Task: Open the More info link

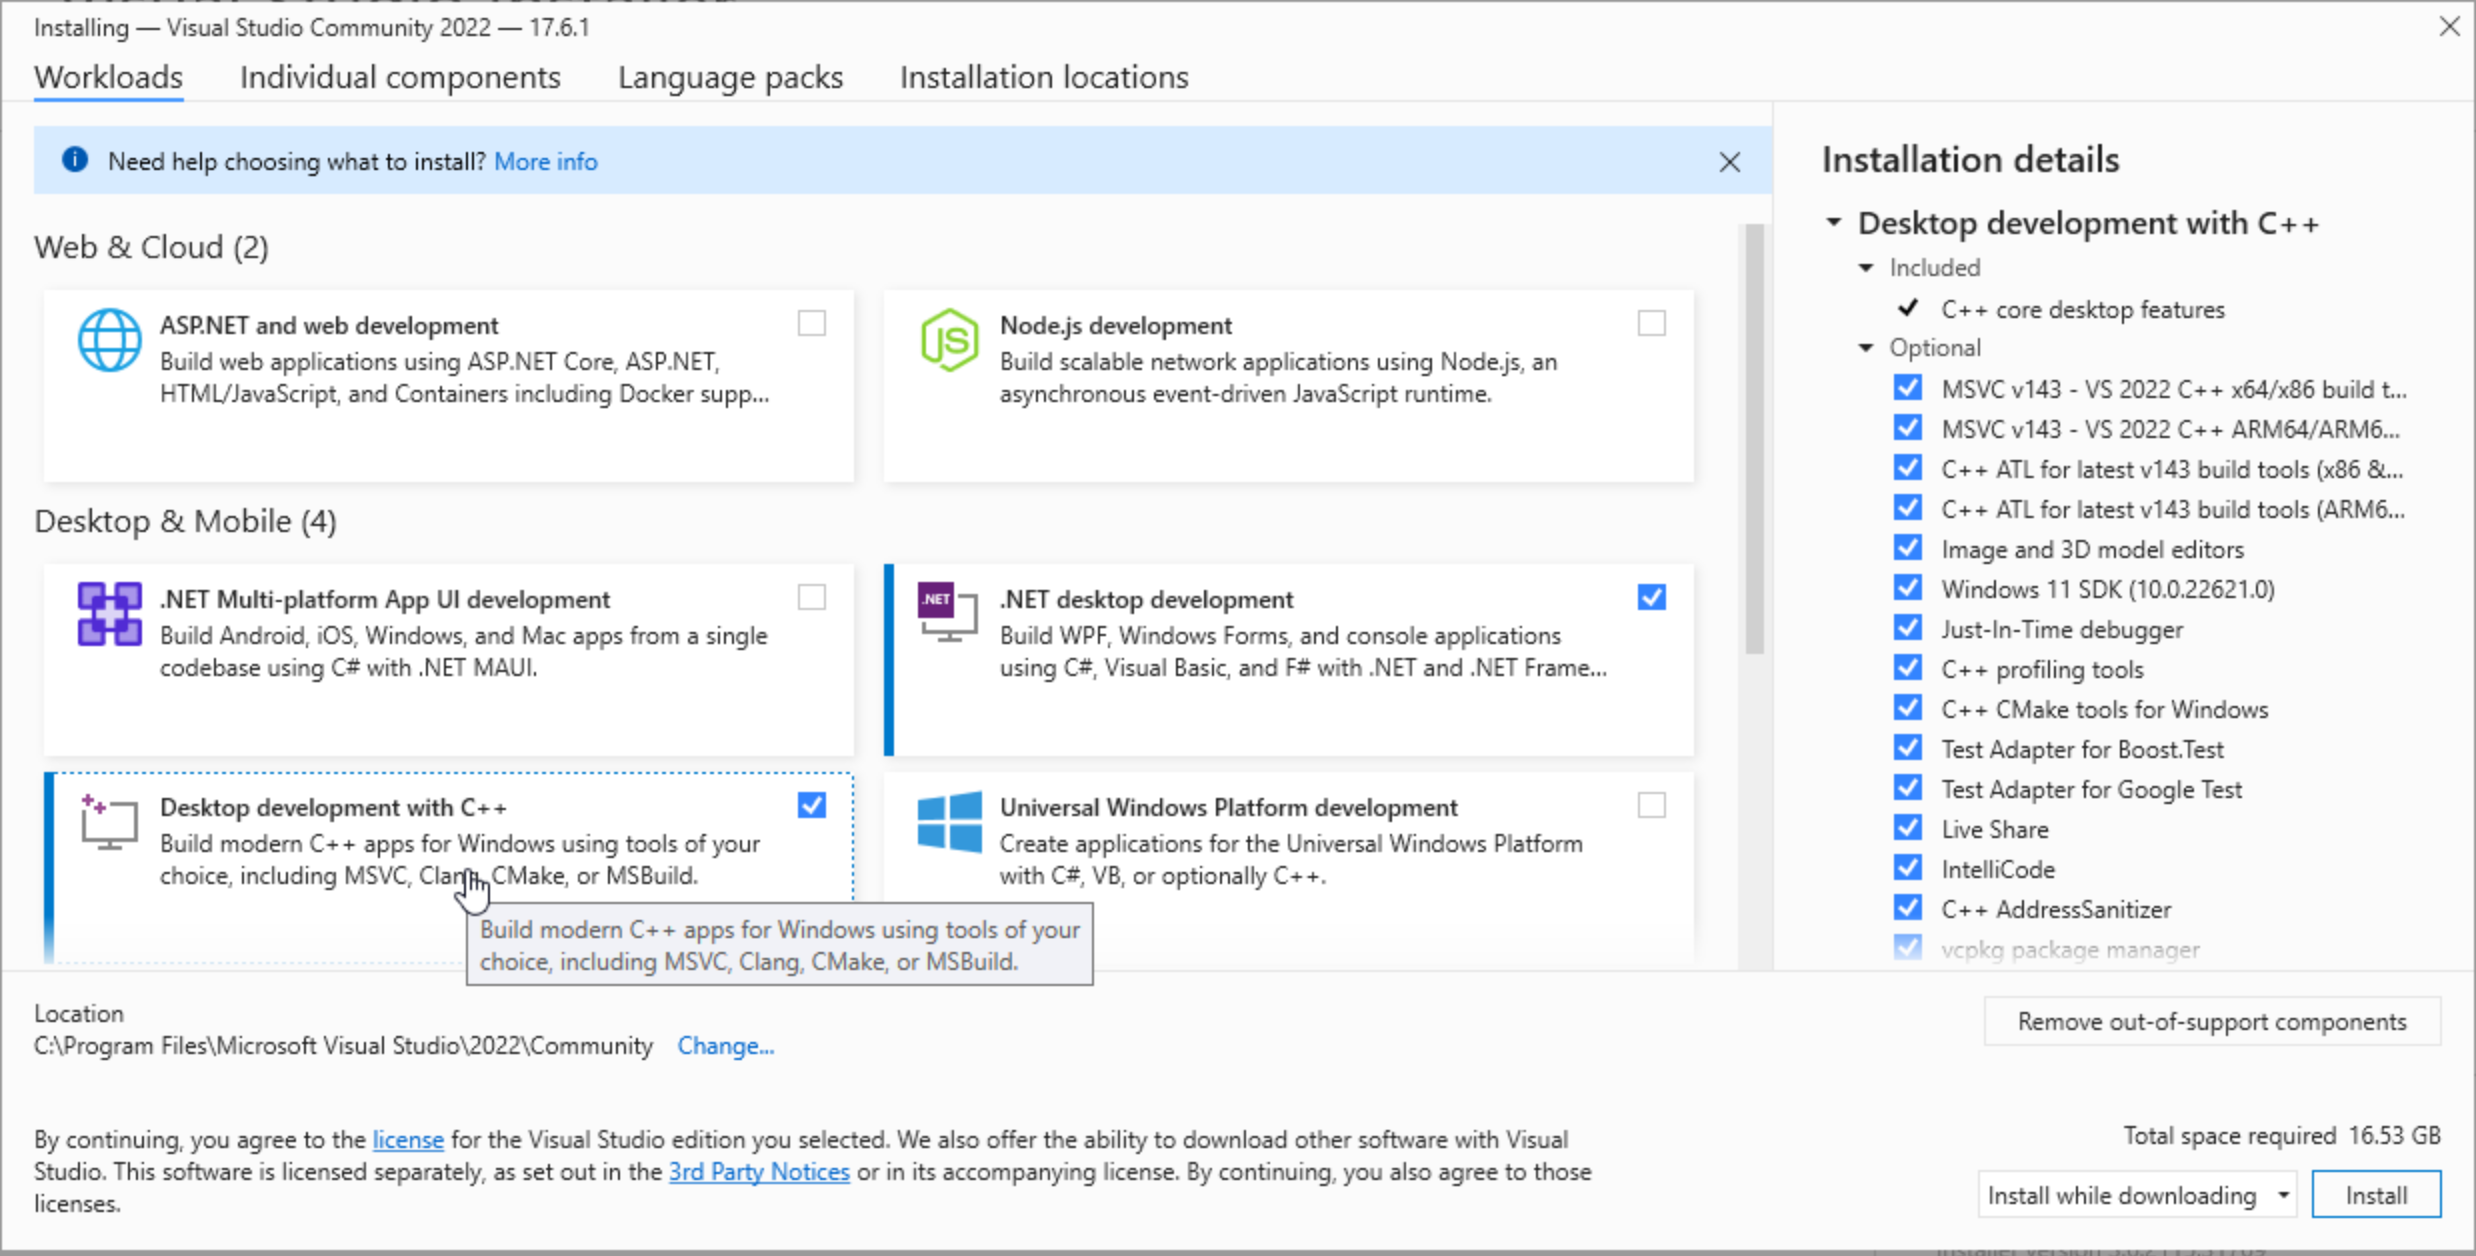Action: (x=546, y=161)
